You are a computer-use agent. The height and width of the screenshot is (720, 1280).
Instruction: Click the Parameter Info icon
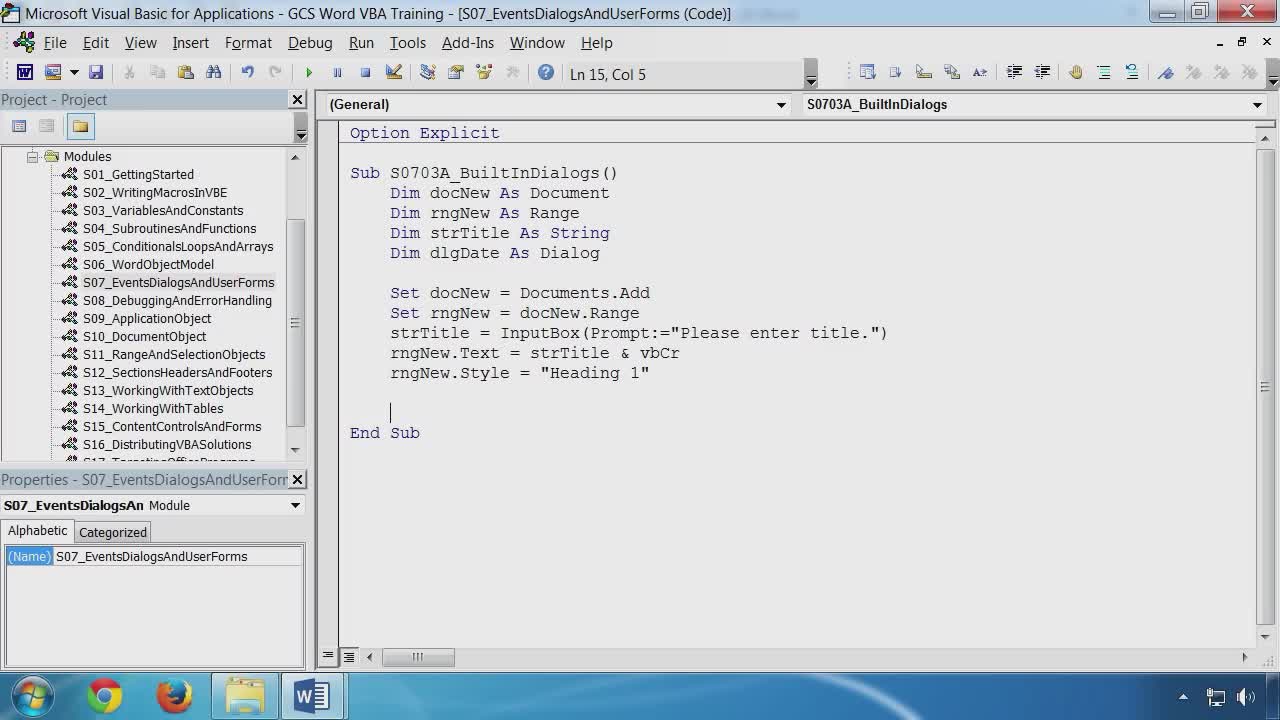[x=952, y=72]
